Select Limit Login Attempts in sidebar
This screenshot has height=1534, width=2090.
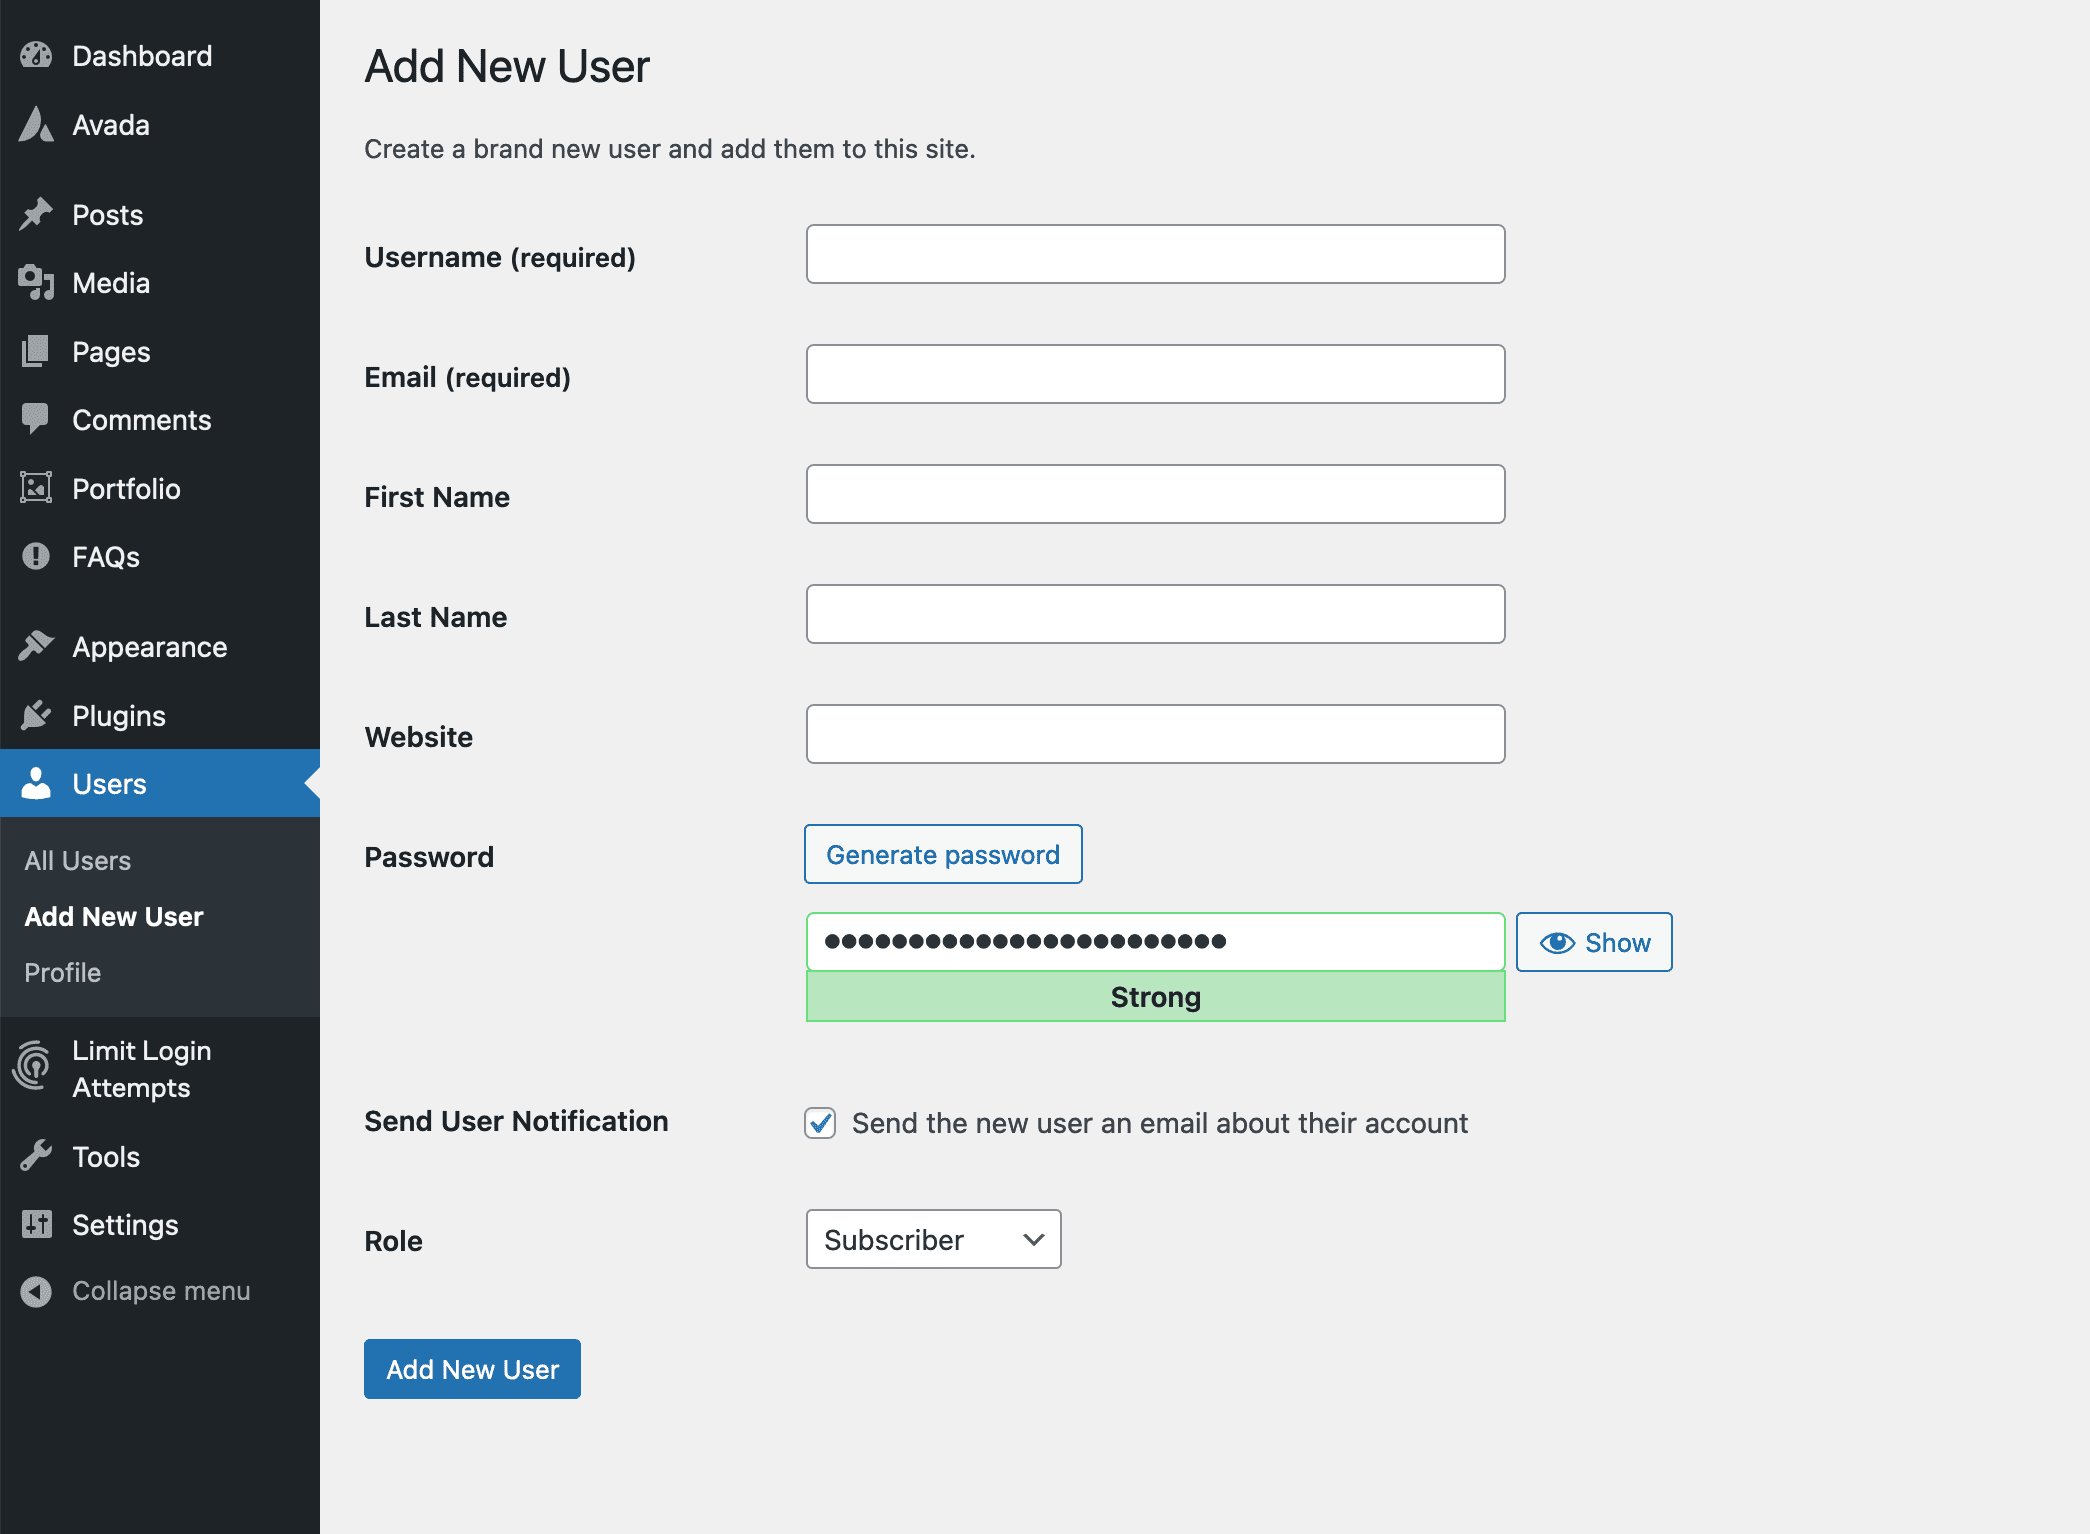click(160, 1069)
